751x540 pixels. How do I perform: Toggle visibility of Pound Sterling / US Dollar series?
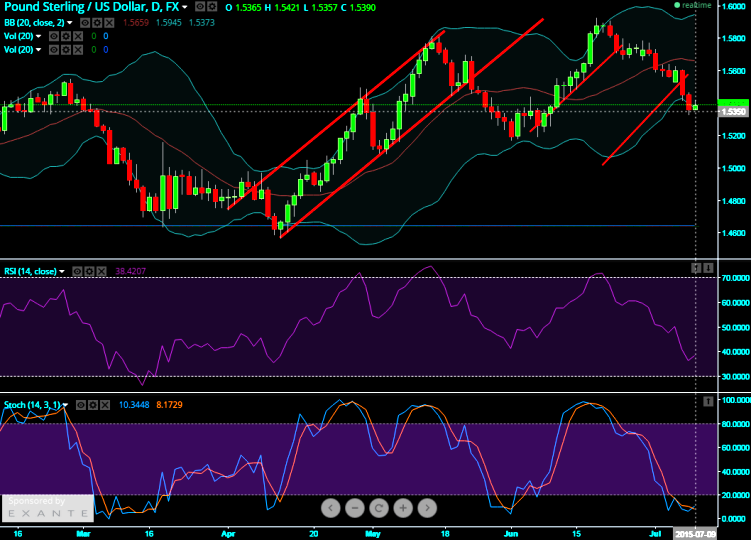(x=200, y=7)
